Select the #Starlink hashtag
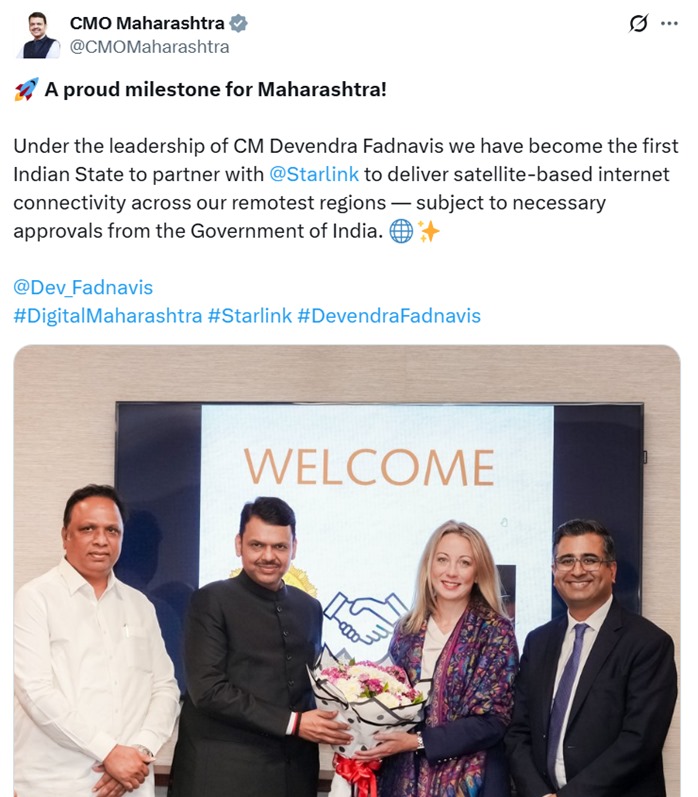 tap(250, 316)
